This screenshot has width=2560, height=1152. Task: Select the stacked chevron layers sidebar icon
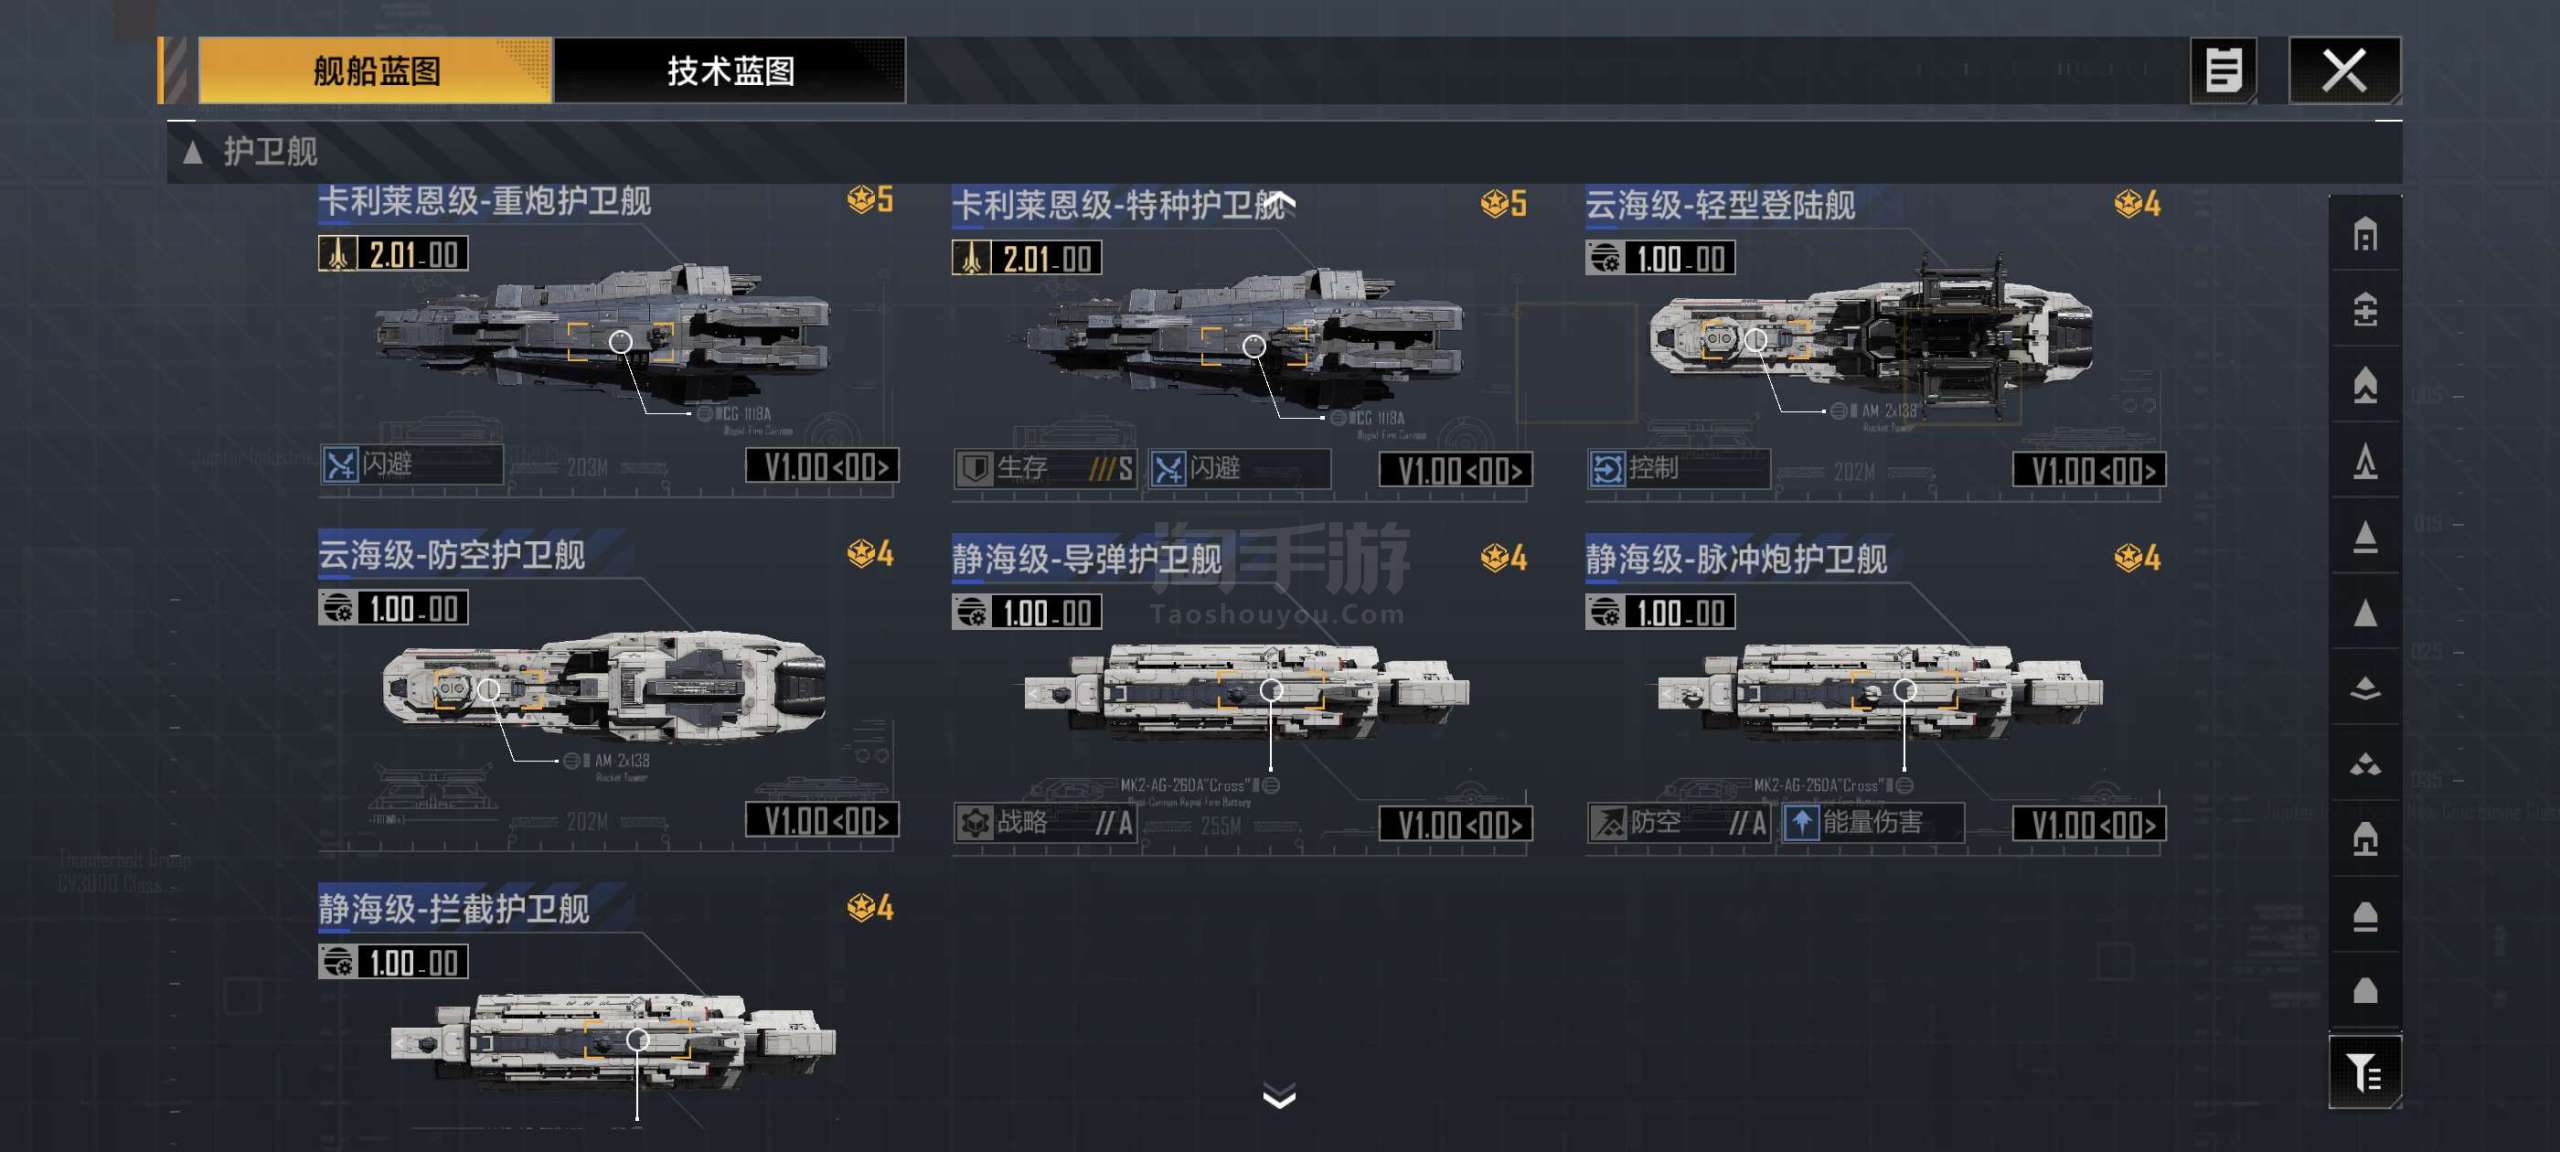click(x=2365, y=688)
